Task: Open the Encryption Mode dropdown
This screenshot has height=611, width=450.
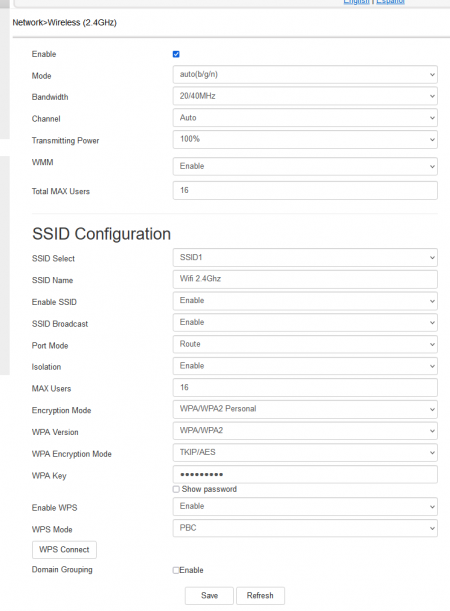Action: (305, 409)
